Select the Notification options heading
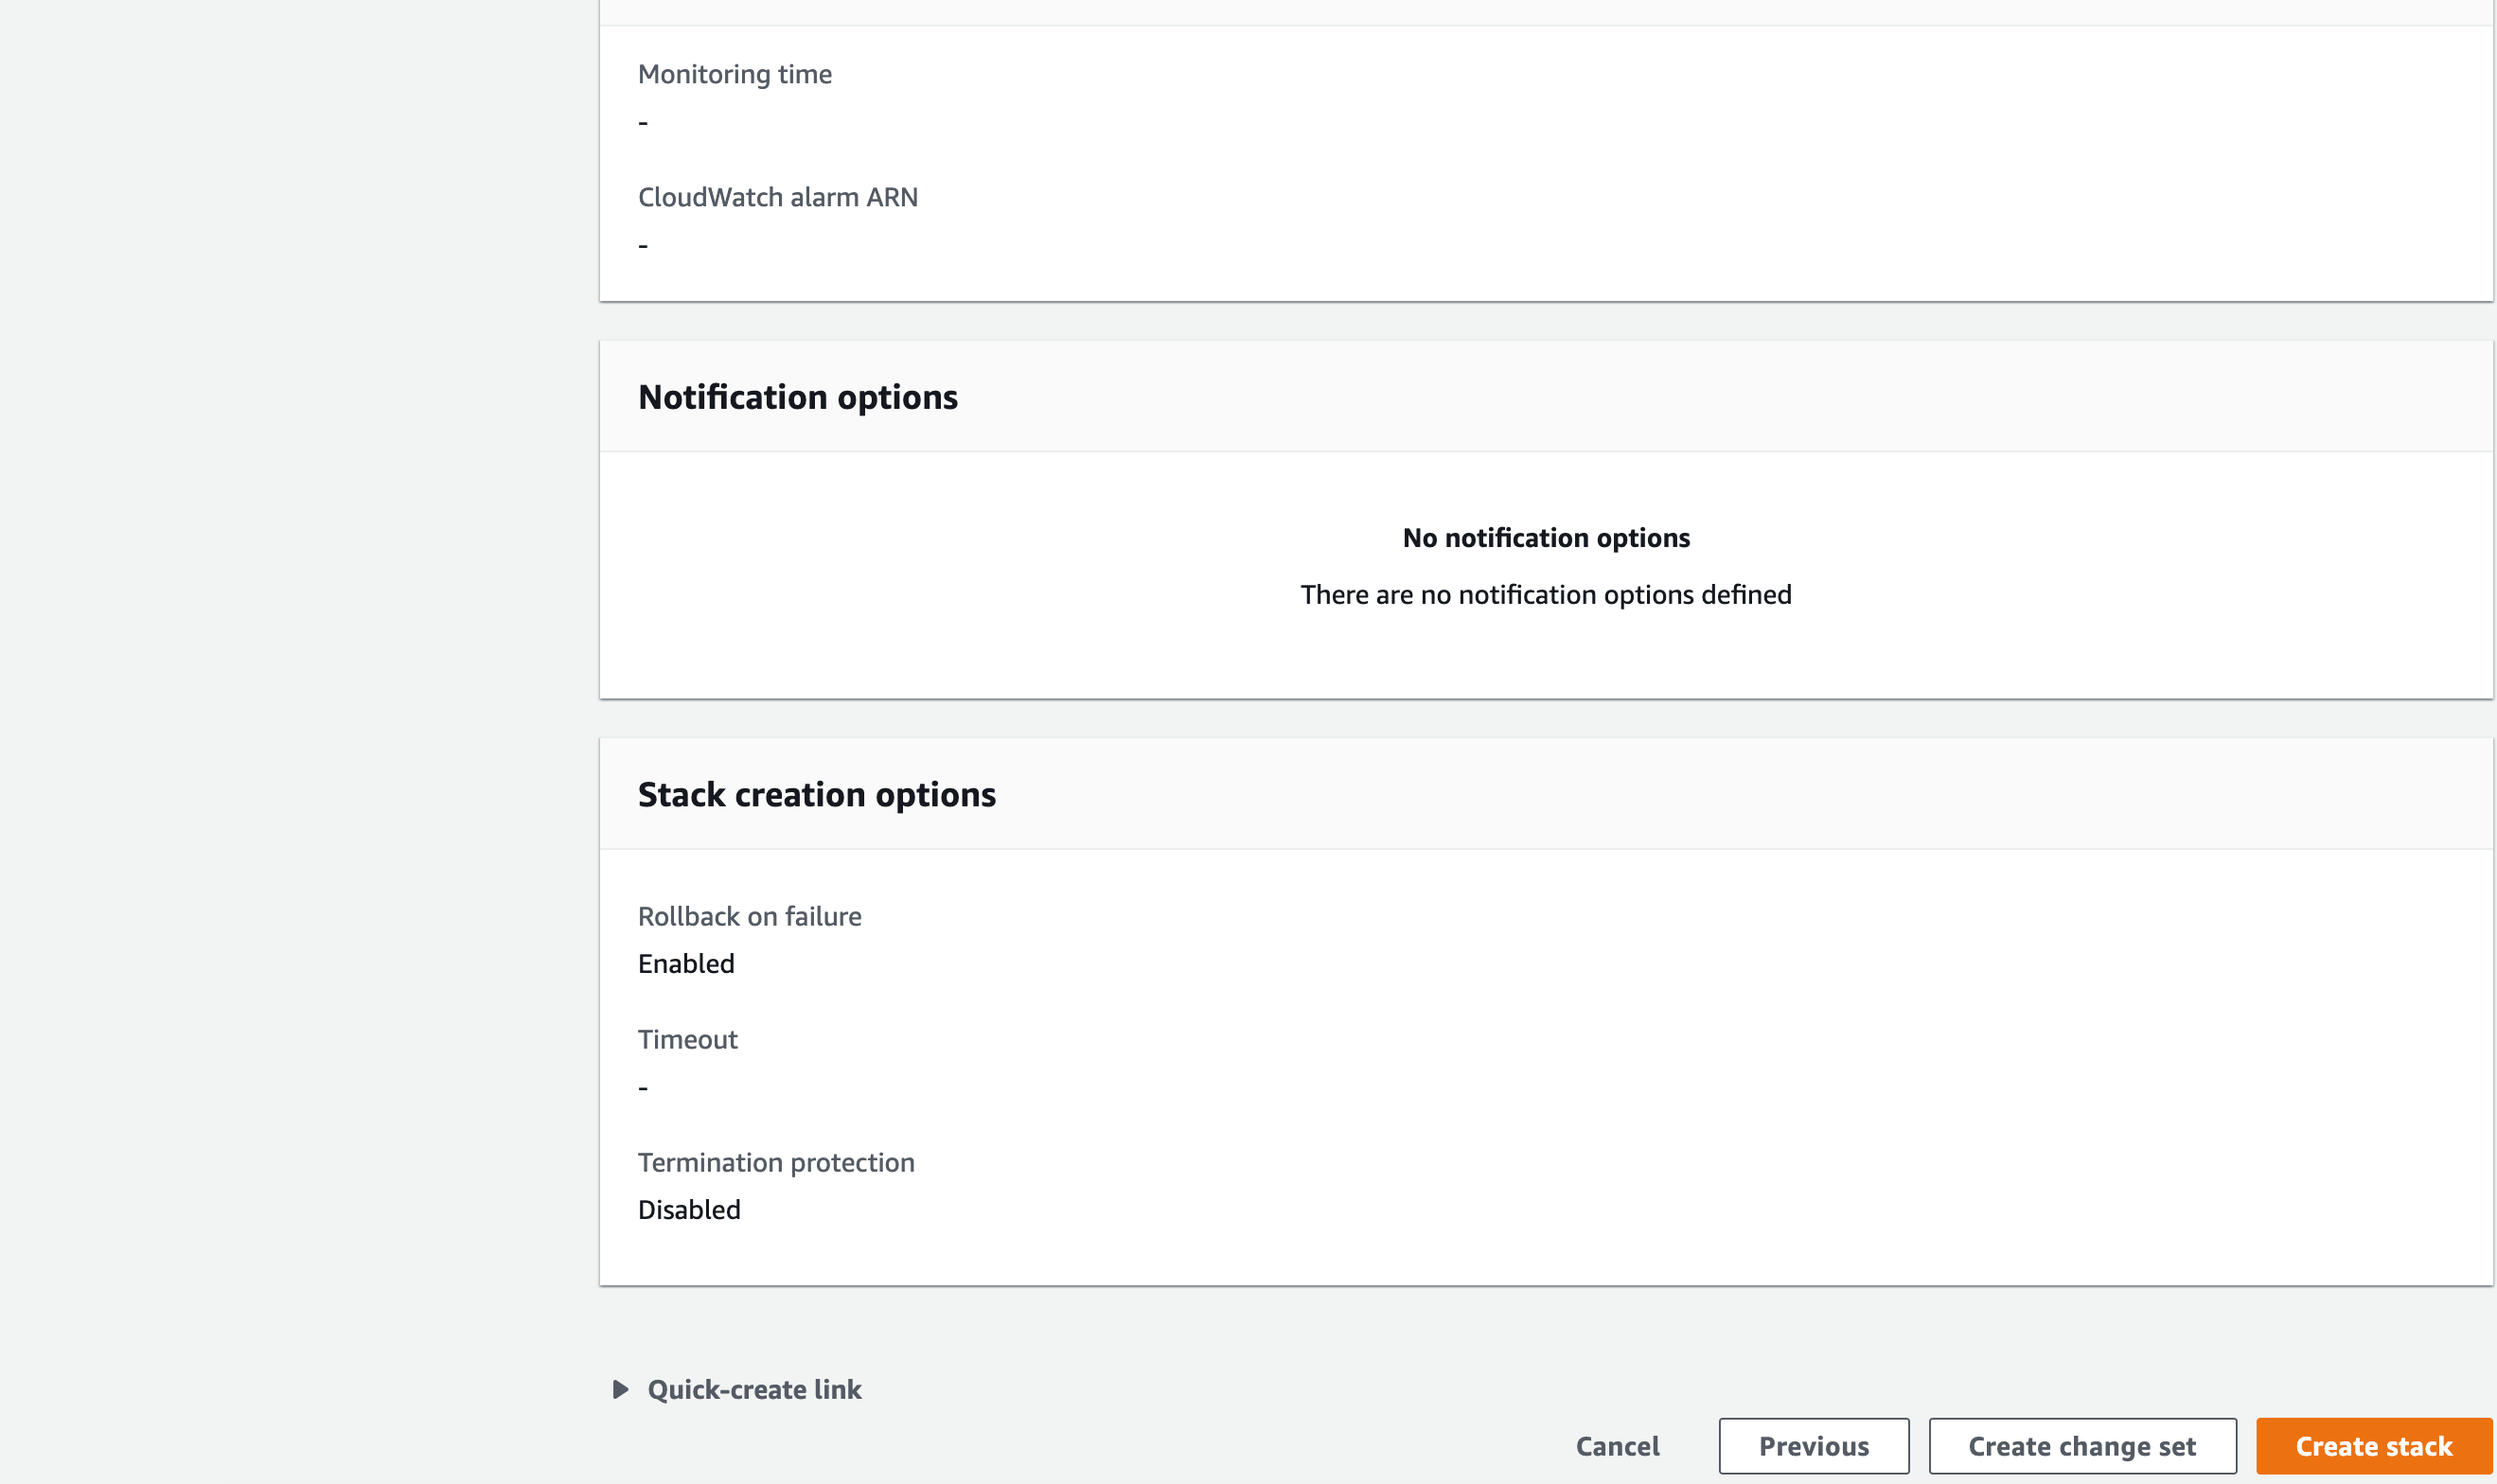2497x1484 pixels. pos(798,397)
